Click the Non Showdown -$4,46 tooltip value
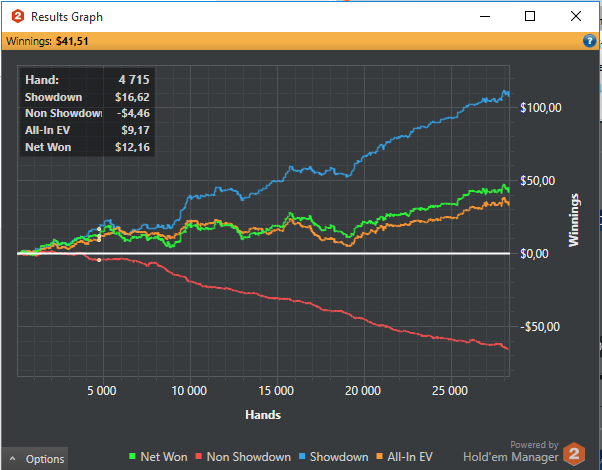The image size is (602, 470). [133, 113]
